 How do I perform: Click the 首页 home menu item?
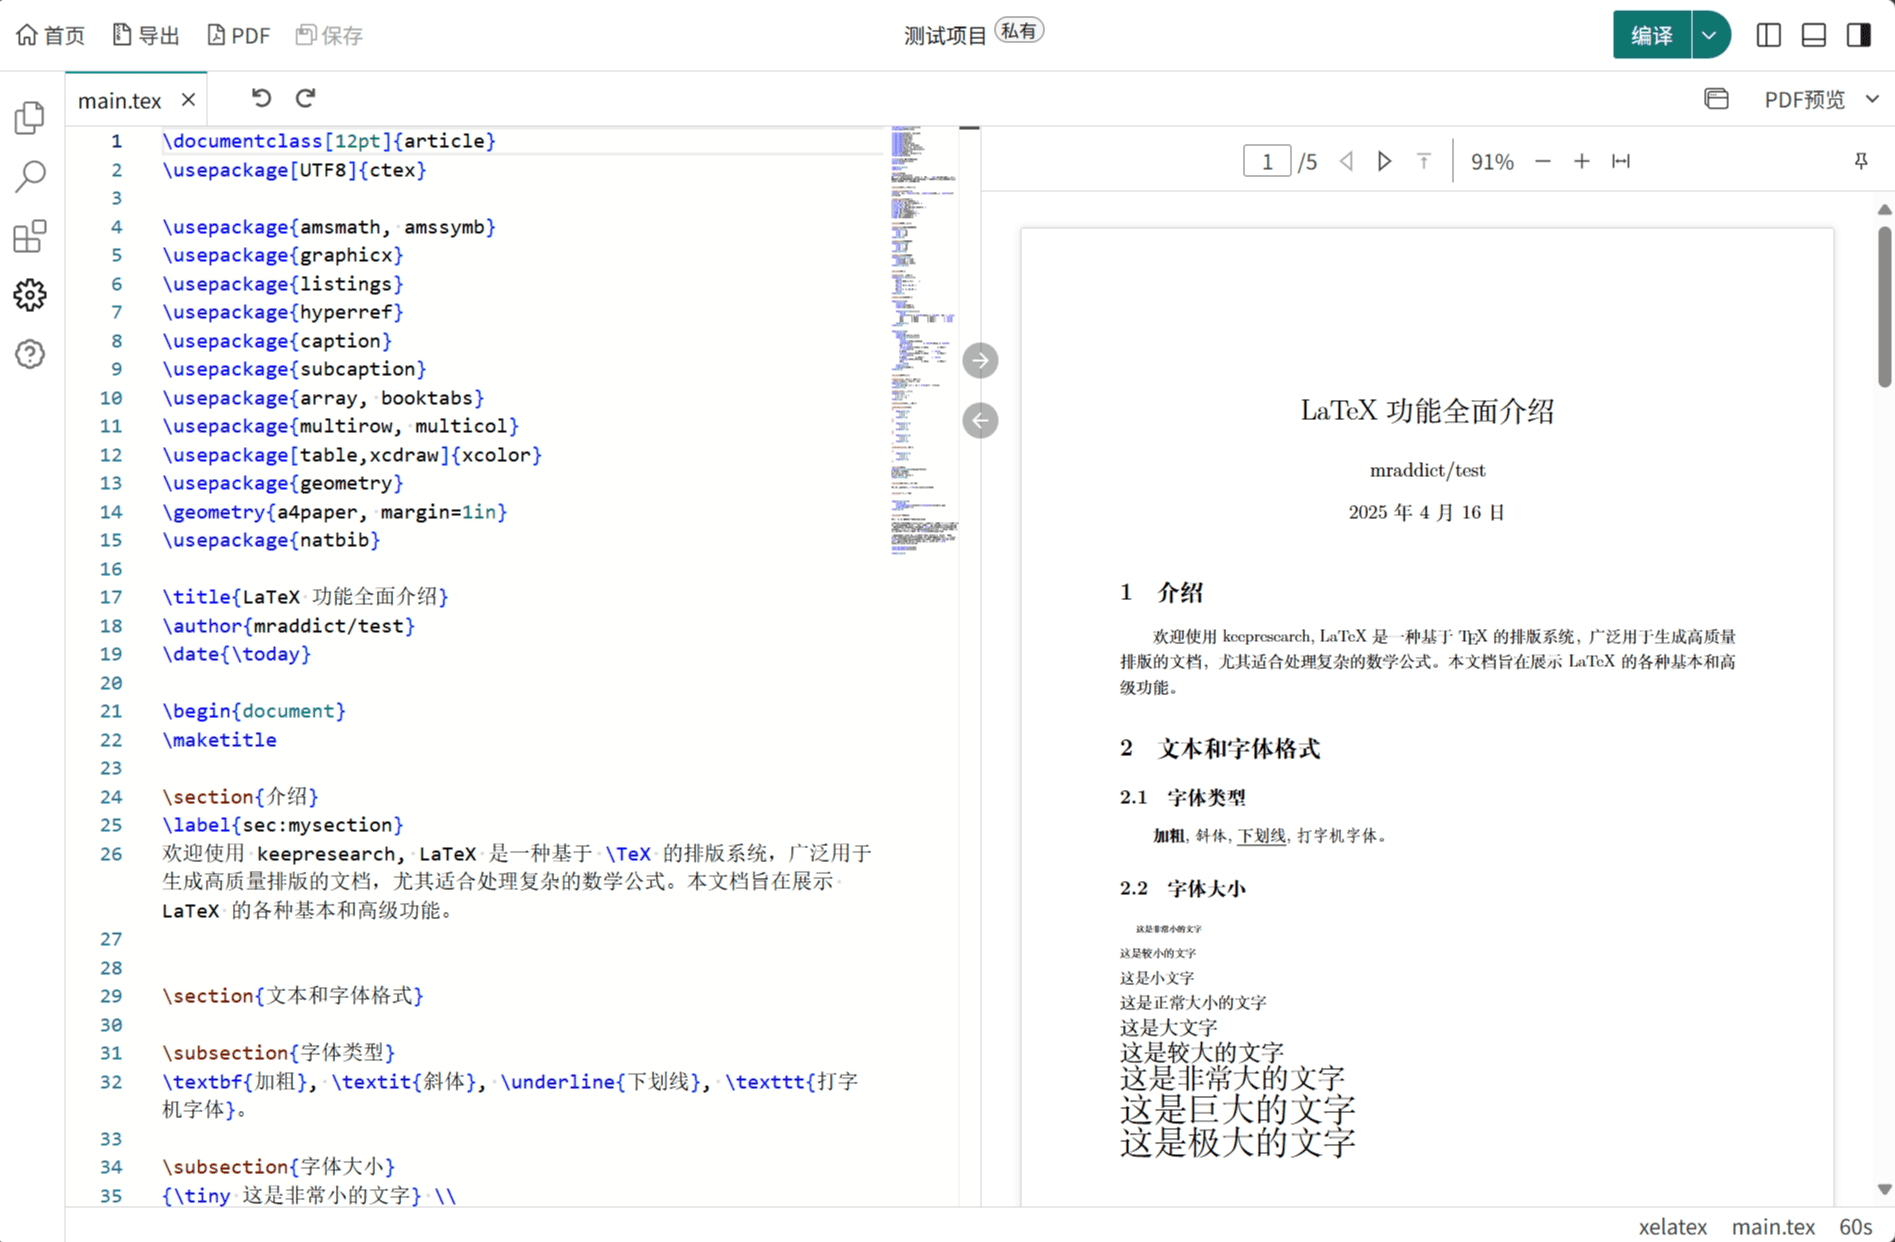tap(51, 35)
